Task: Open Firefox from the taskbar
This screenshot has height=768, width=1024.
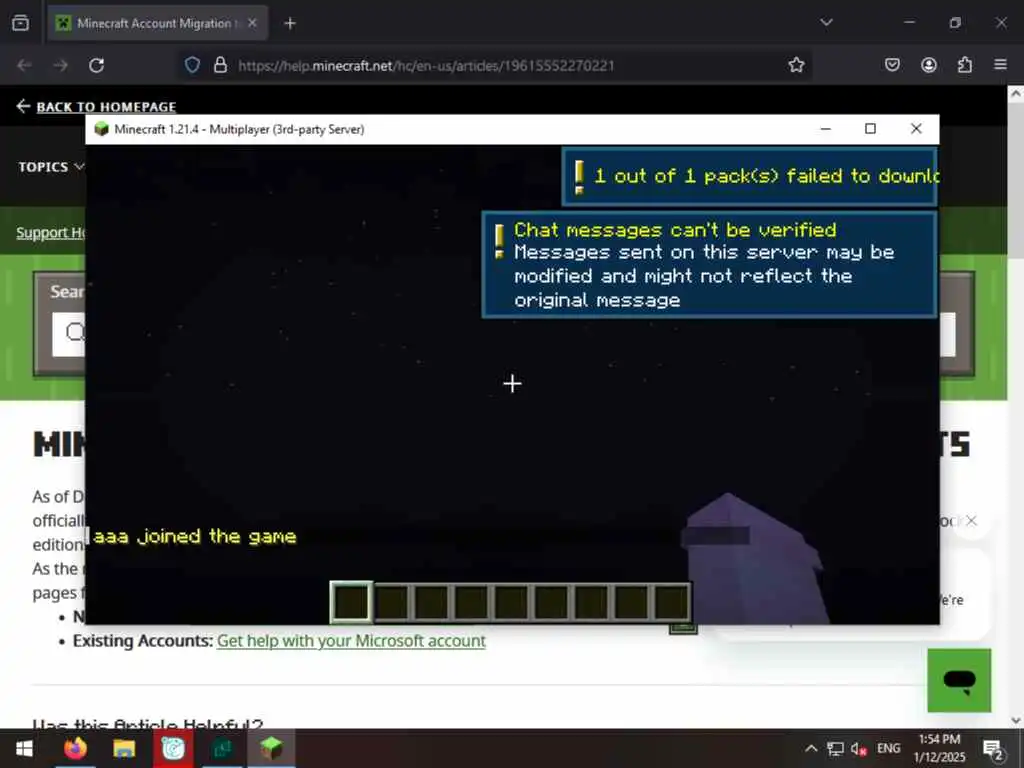Action: pyautogui.click(x=74, y=748)
